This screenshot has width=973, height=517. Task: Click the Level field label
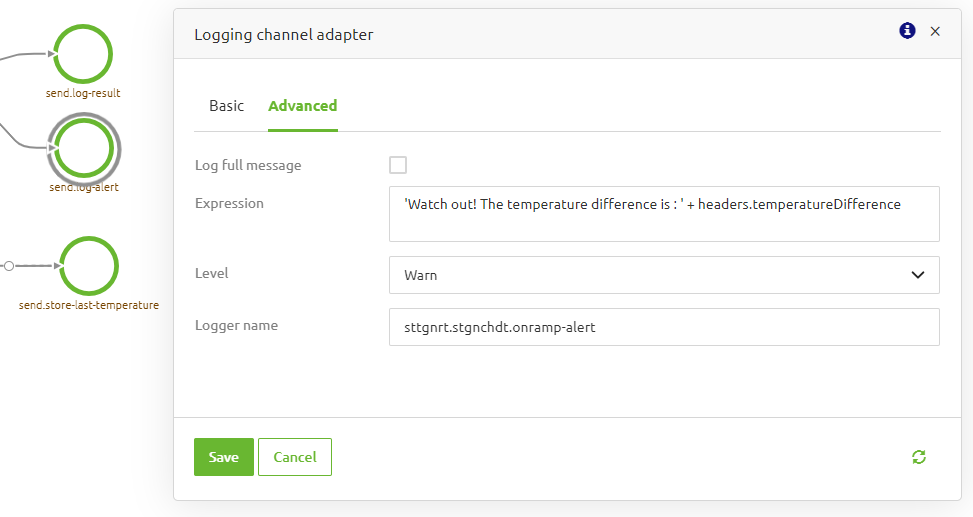212,273
